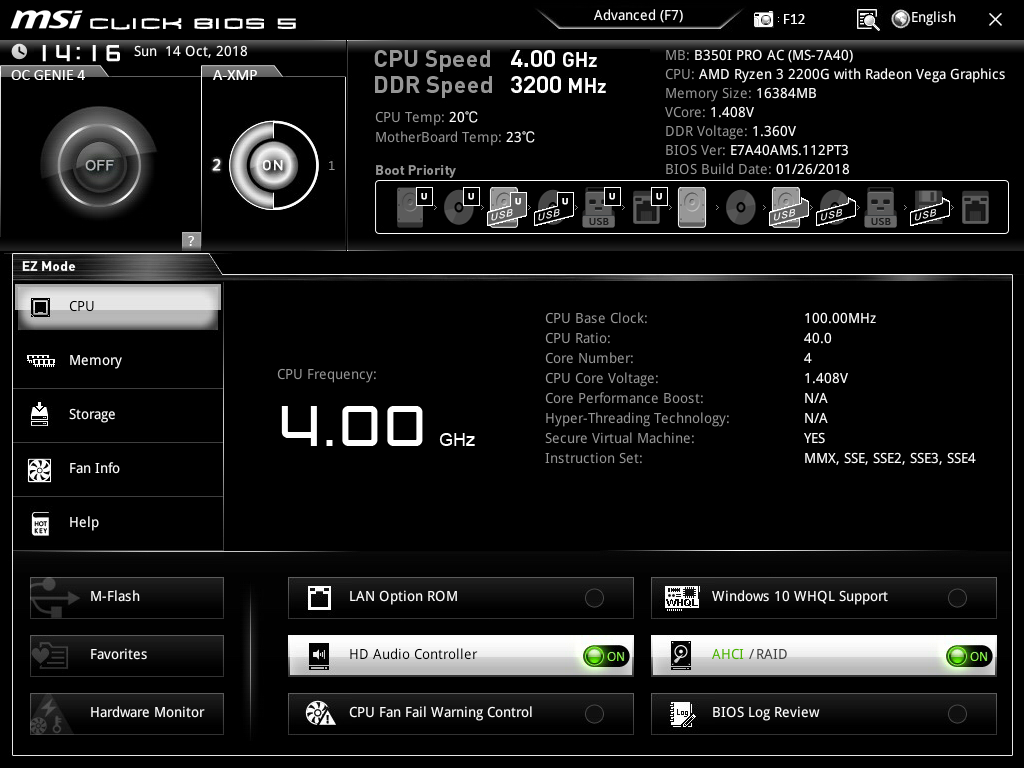Click the CPU Ratio value 40.0
The height and width of the screenshot is (768, 1024).
[818, 338]
